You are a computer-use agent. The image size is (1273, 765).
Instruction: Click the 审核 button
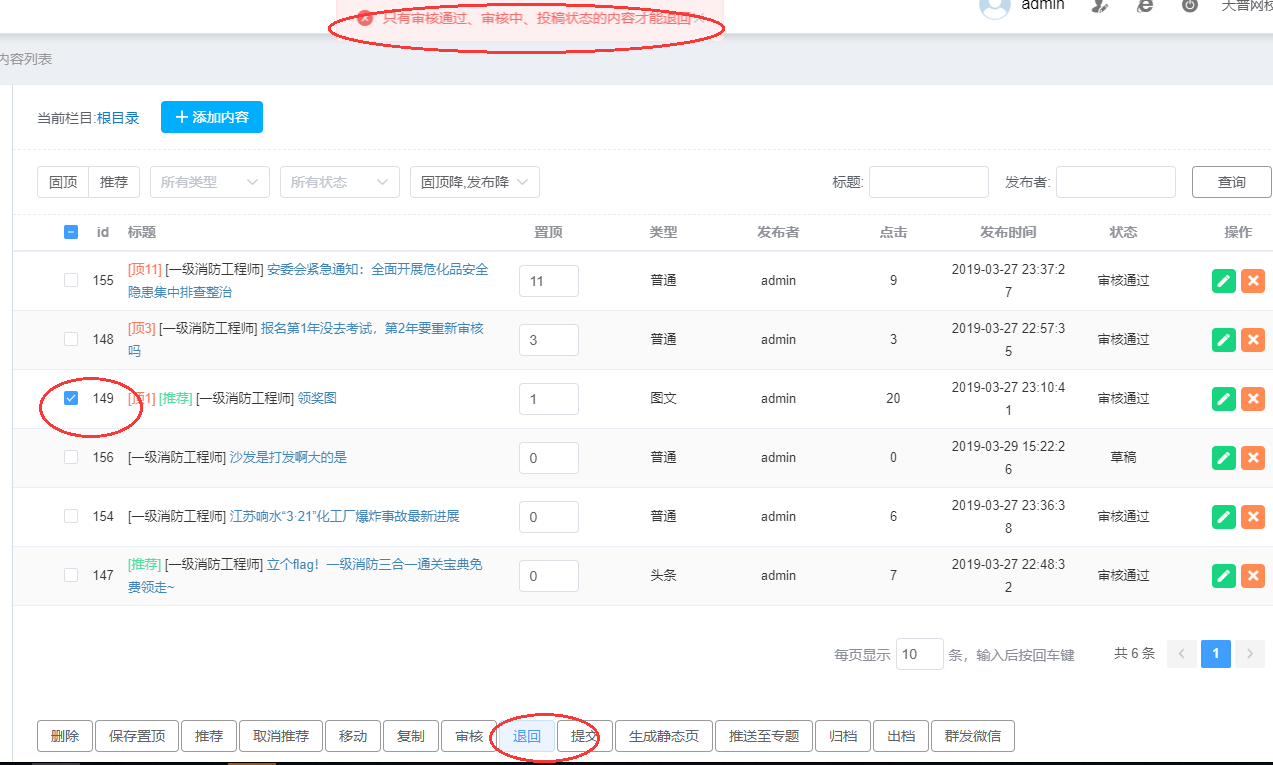click(x=469, y=736)
